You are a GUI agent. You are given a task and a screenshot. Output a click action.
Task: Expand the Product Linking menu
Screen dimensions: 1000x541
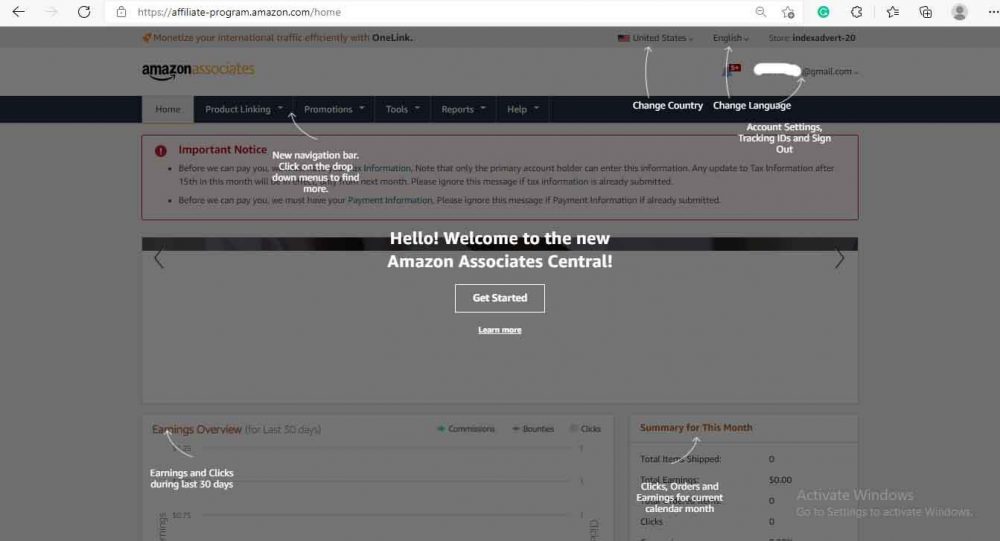pyautogui.click(x=244, y=109)
